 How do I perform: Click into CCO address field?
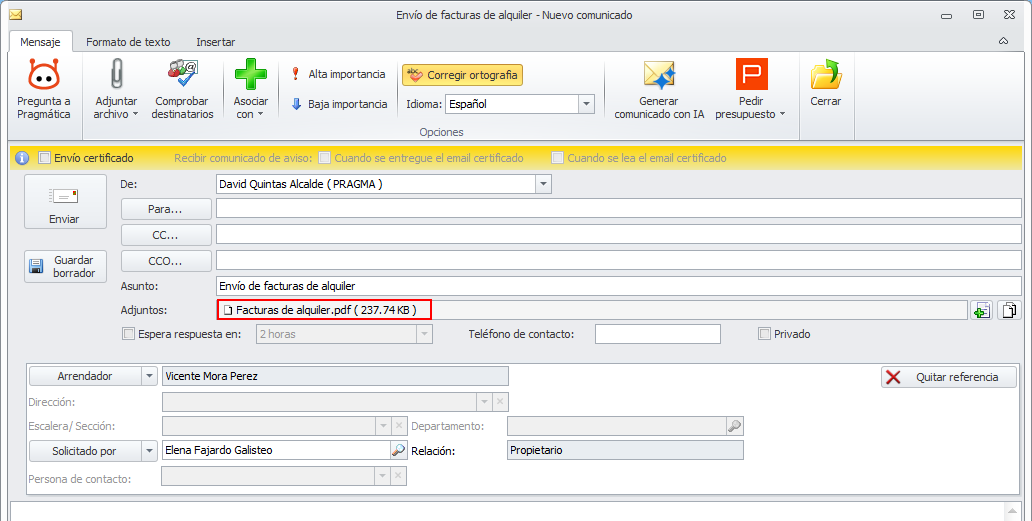tap(619, 260)
